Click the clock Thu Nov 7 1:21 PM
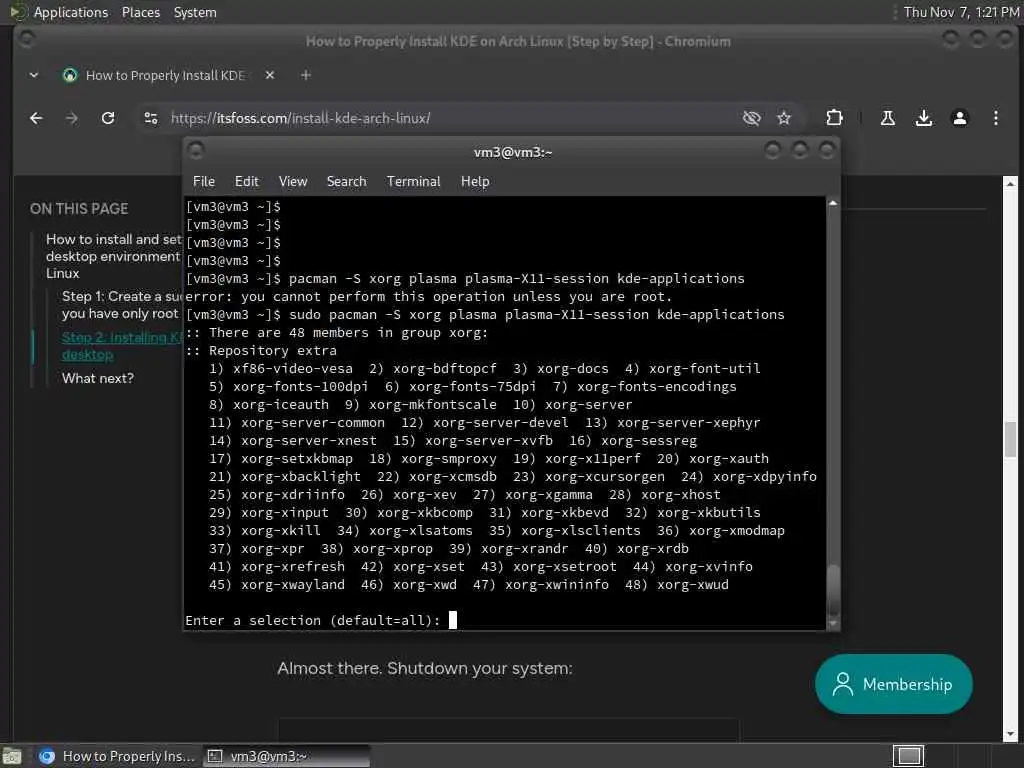The height and width of the screenshot is (768, 1024). [x=961, y=12]
